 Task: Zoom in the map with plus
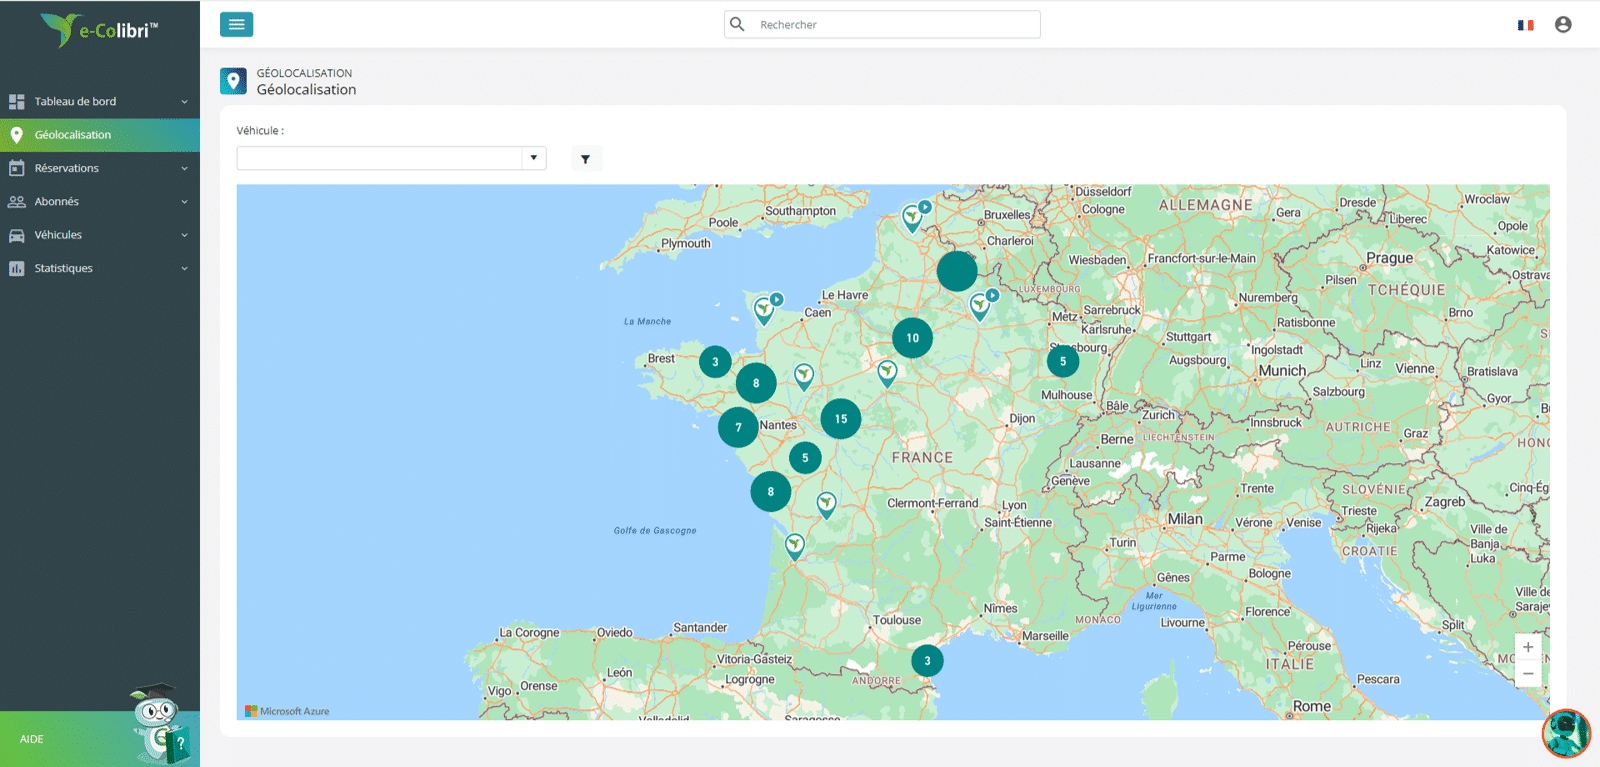tap(1528, 647)
